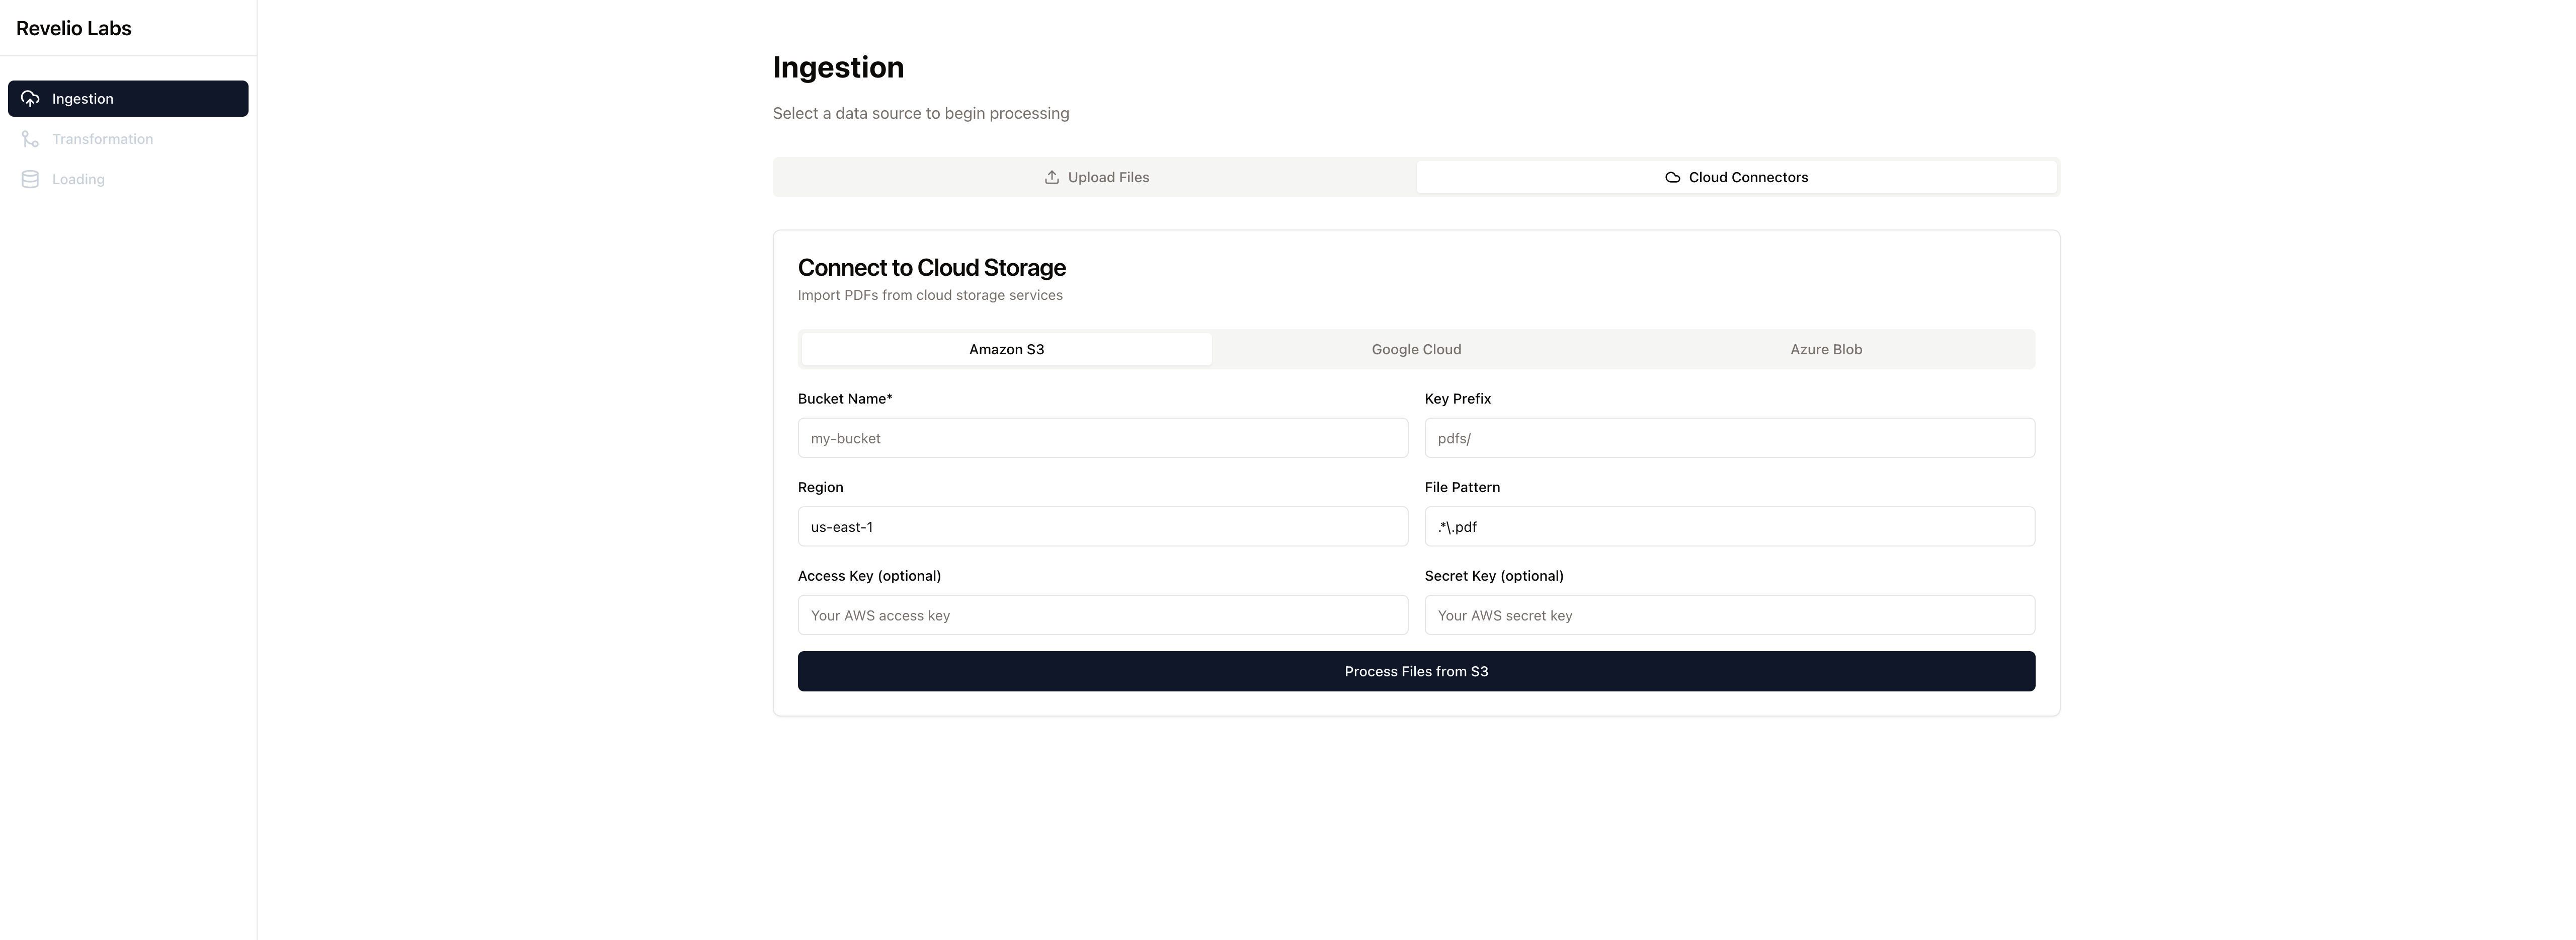Click the Bucket Name* label
This screenshot has width=2576, height=940.
[x=845, y=398]
